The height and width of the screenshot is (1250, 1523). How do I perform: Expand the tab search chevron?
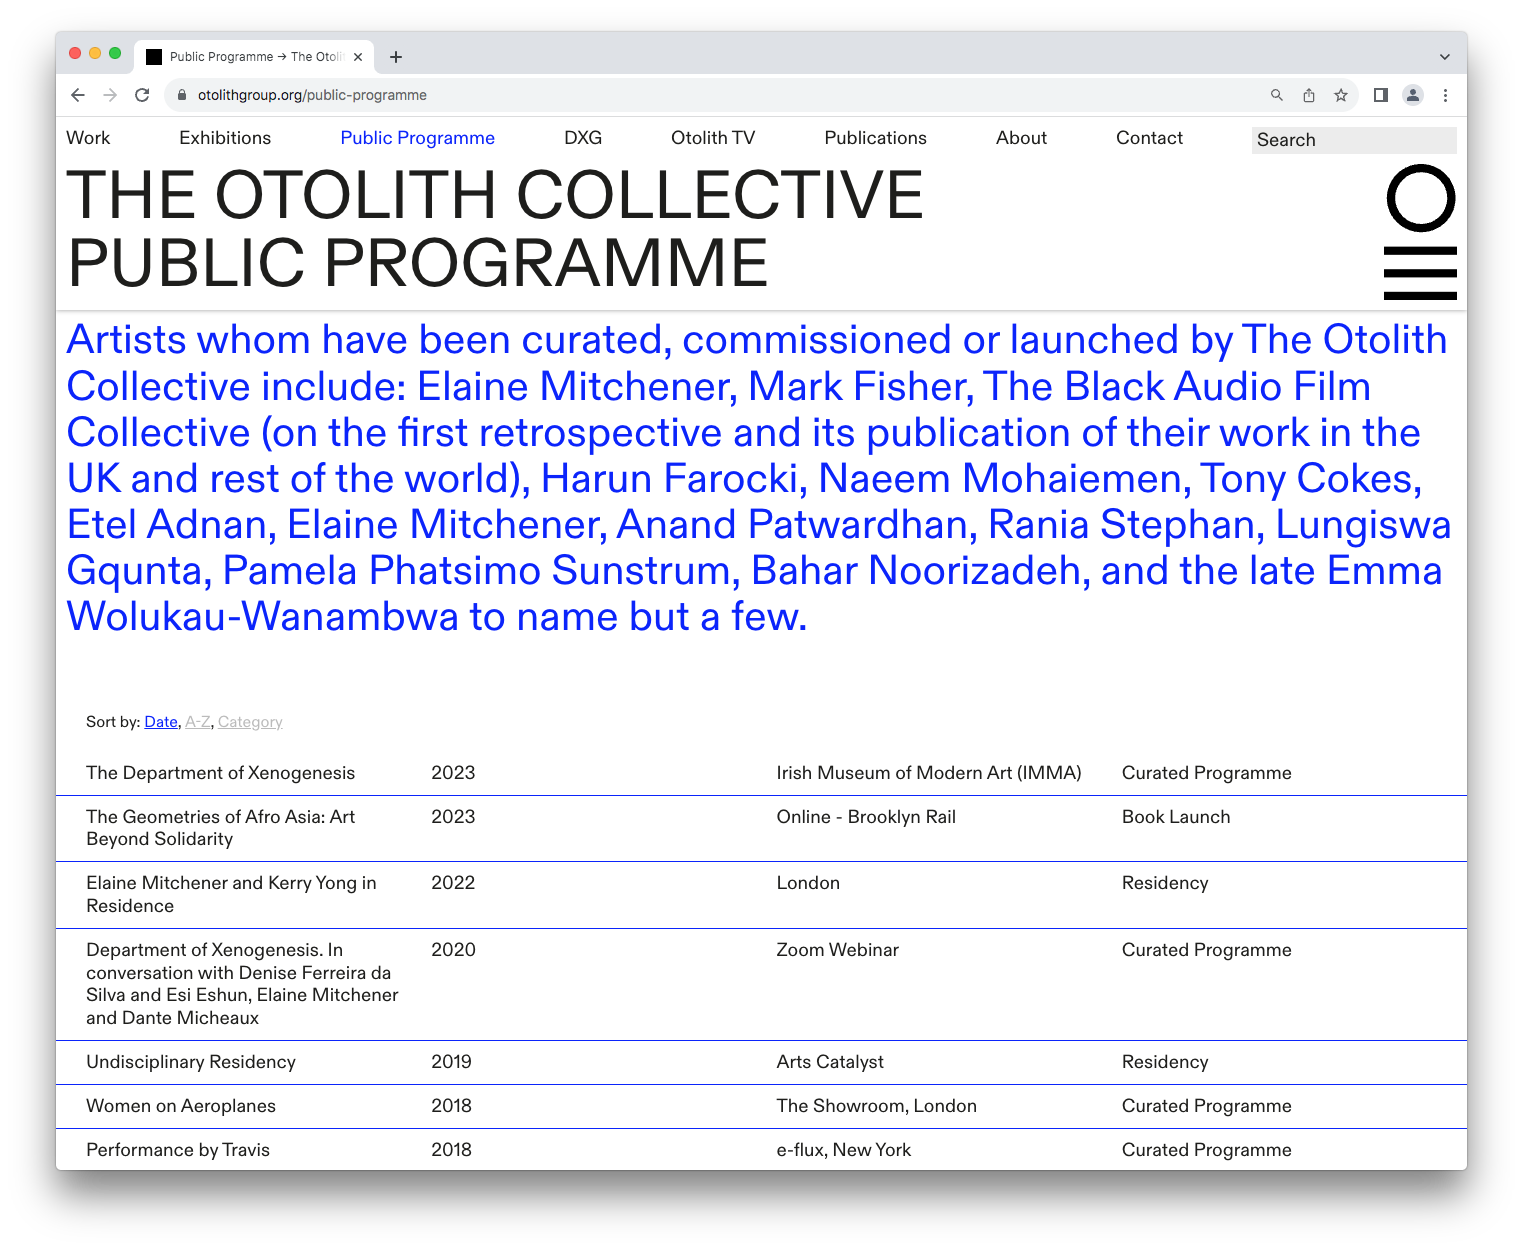(x=1444, y=57)
